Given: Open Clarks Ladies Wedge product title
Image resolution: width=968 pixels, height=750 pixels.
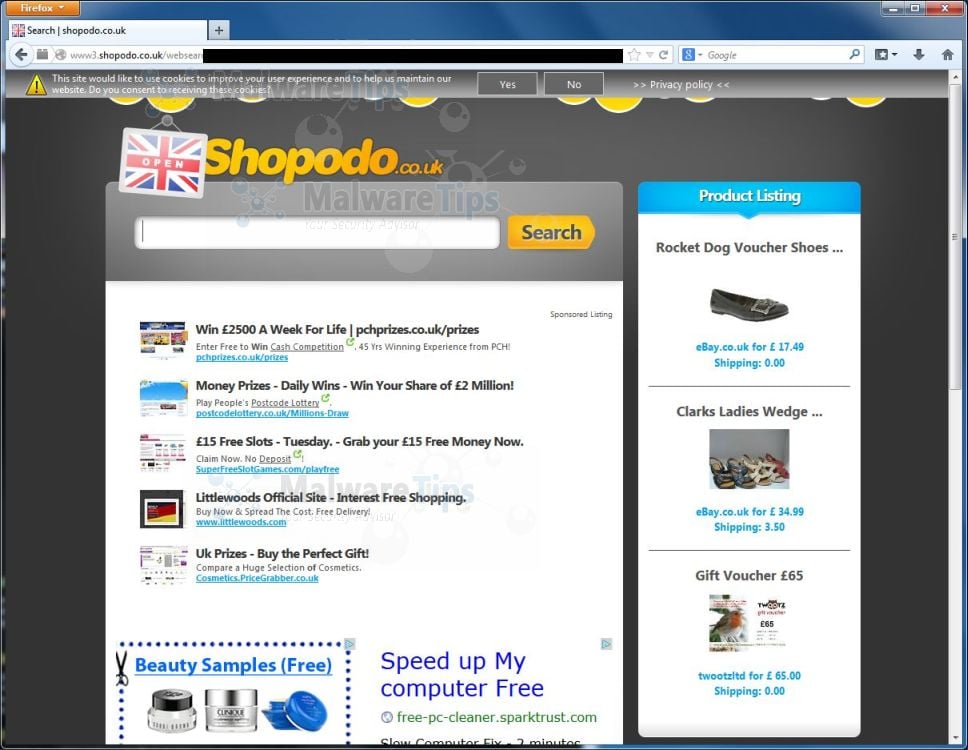Looking at the screenshot, I should pos(749,412).
